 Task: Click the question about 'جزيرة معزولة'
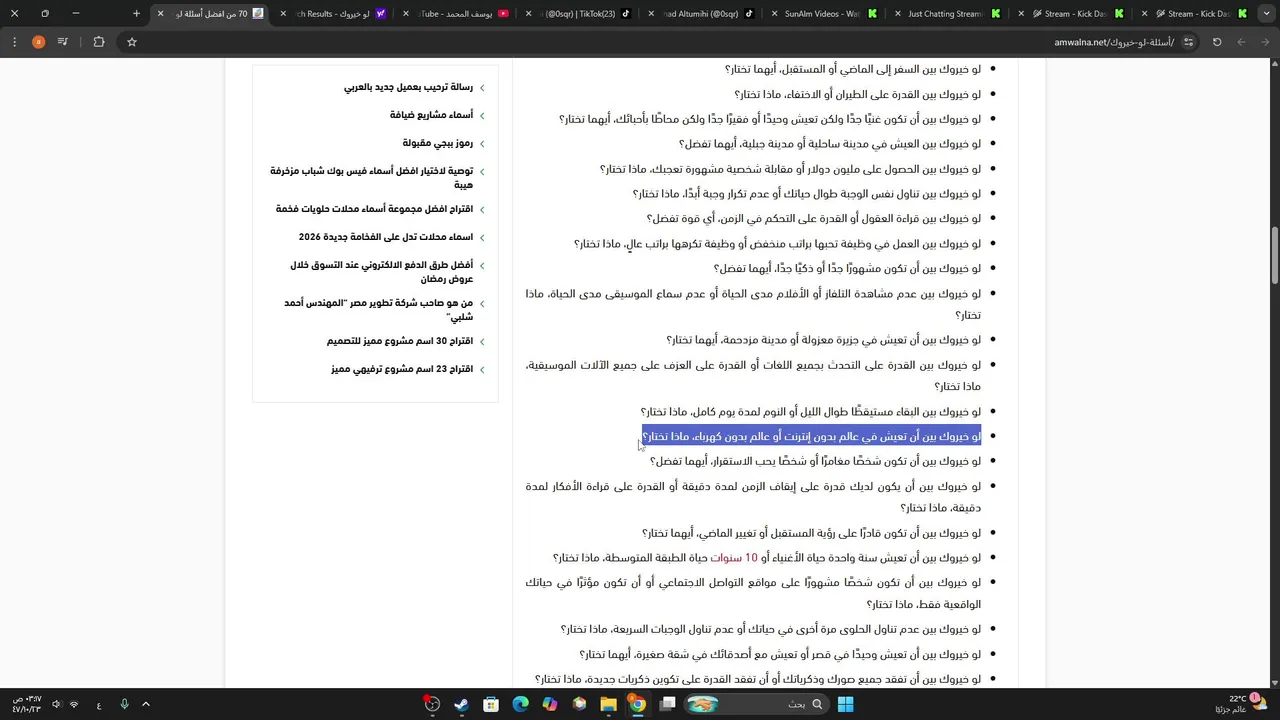[824, 340]
